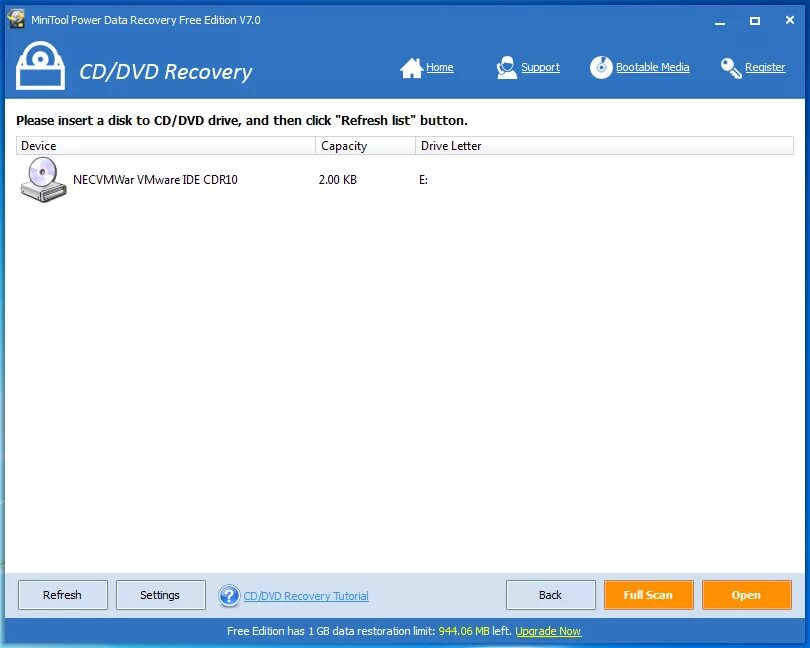This screenshot has height=648, width=810.
Task: Click the Bootable Media disc icon
Action: [x=601, y=68]
